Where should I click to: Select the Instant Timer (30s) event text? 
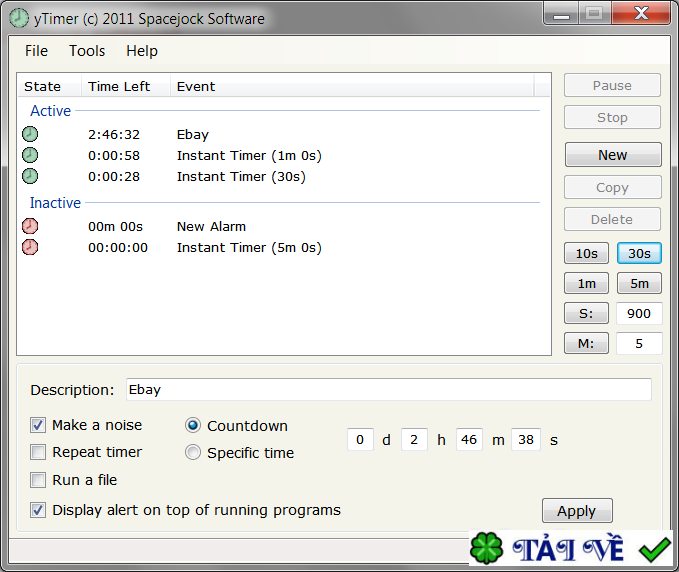[x=241, y=177]
